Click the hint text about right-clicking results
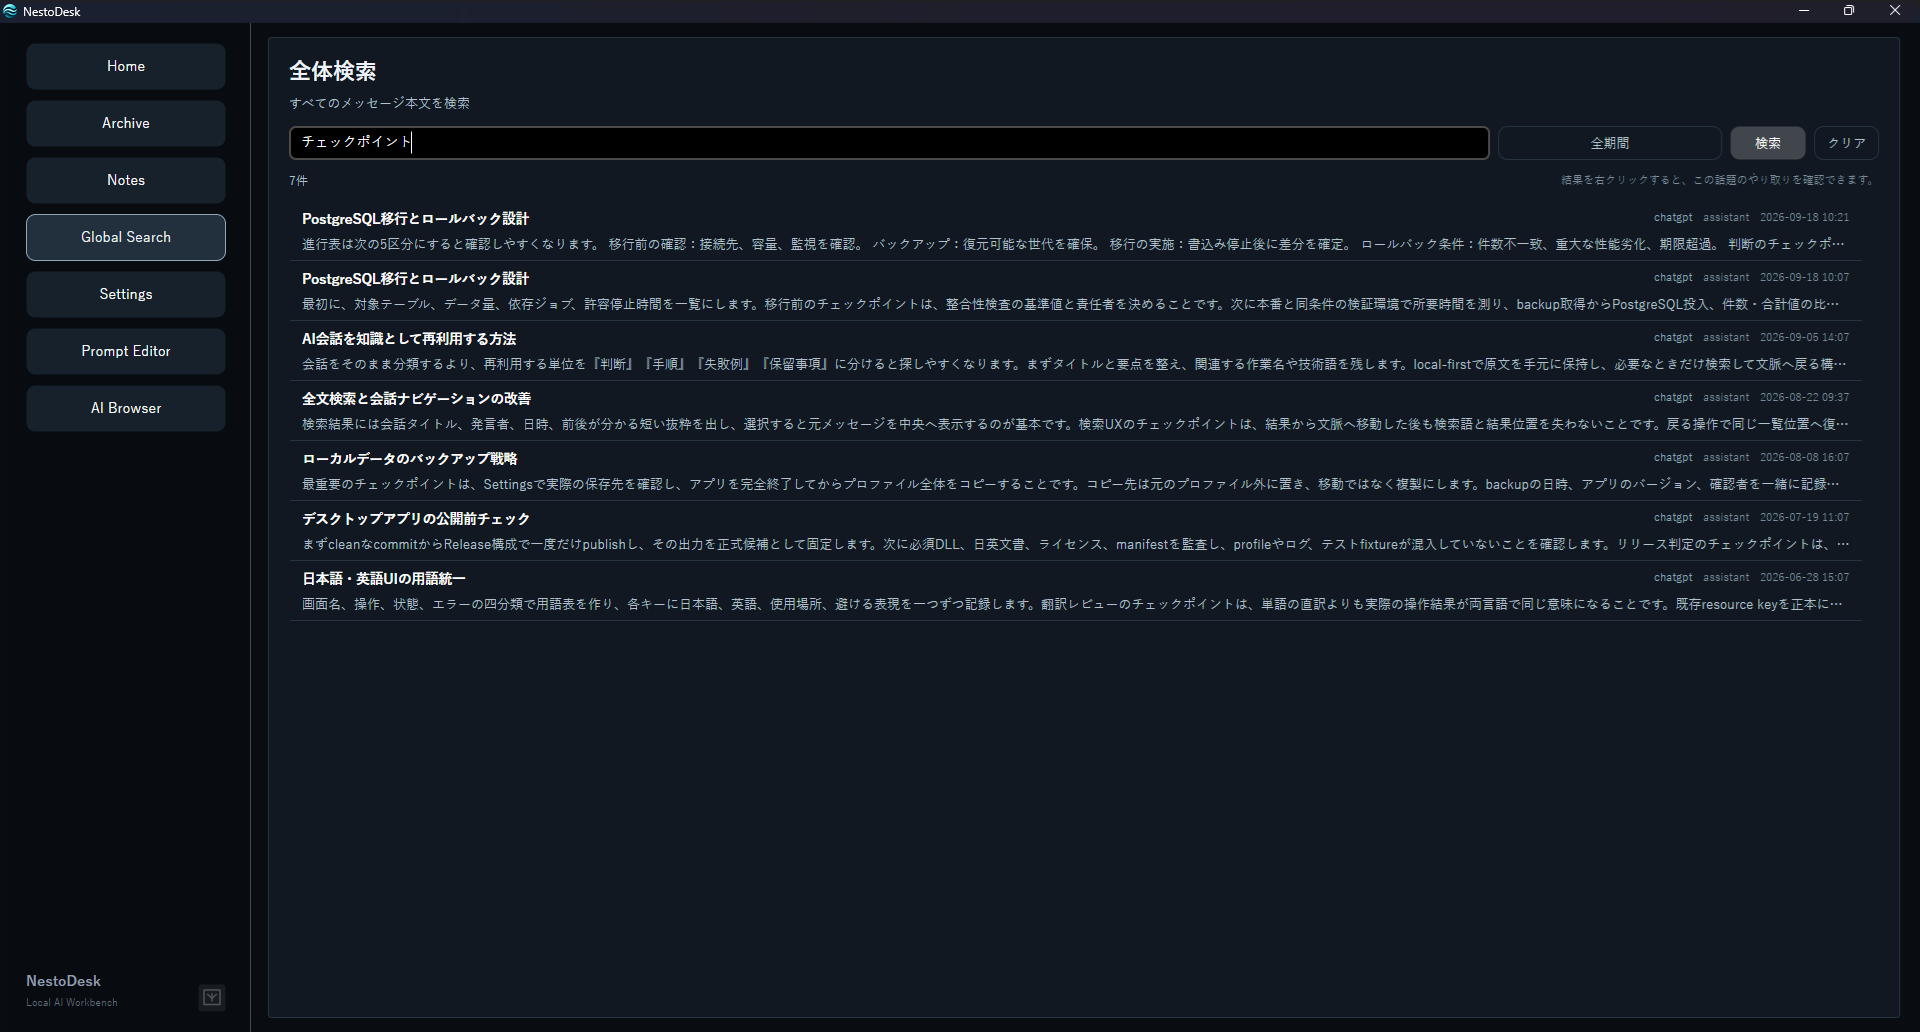The height and width of the screenshot is (1032, 1920). [x=1719, y=180]
